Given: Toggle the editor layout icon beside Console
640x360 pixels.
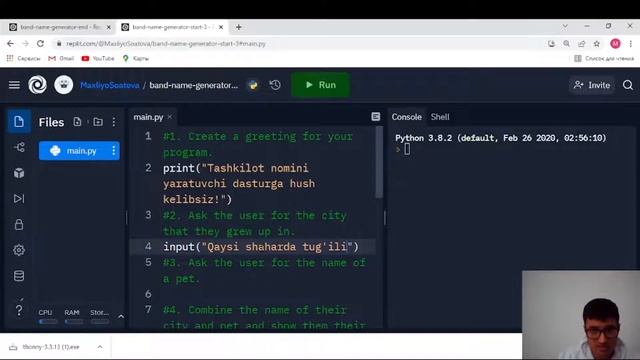Looking at the screenshot, I should coord(376,117).
